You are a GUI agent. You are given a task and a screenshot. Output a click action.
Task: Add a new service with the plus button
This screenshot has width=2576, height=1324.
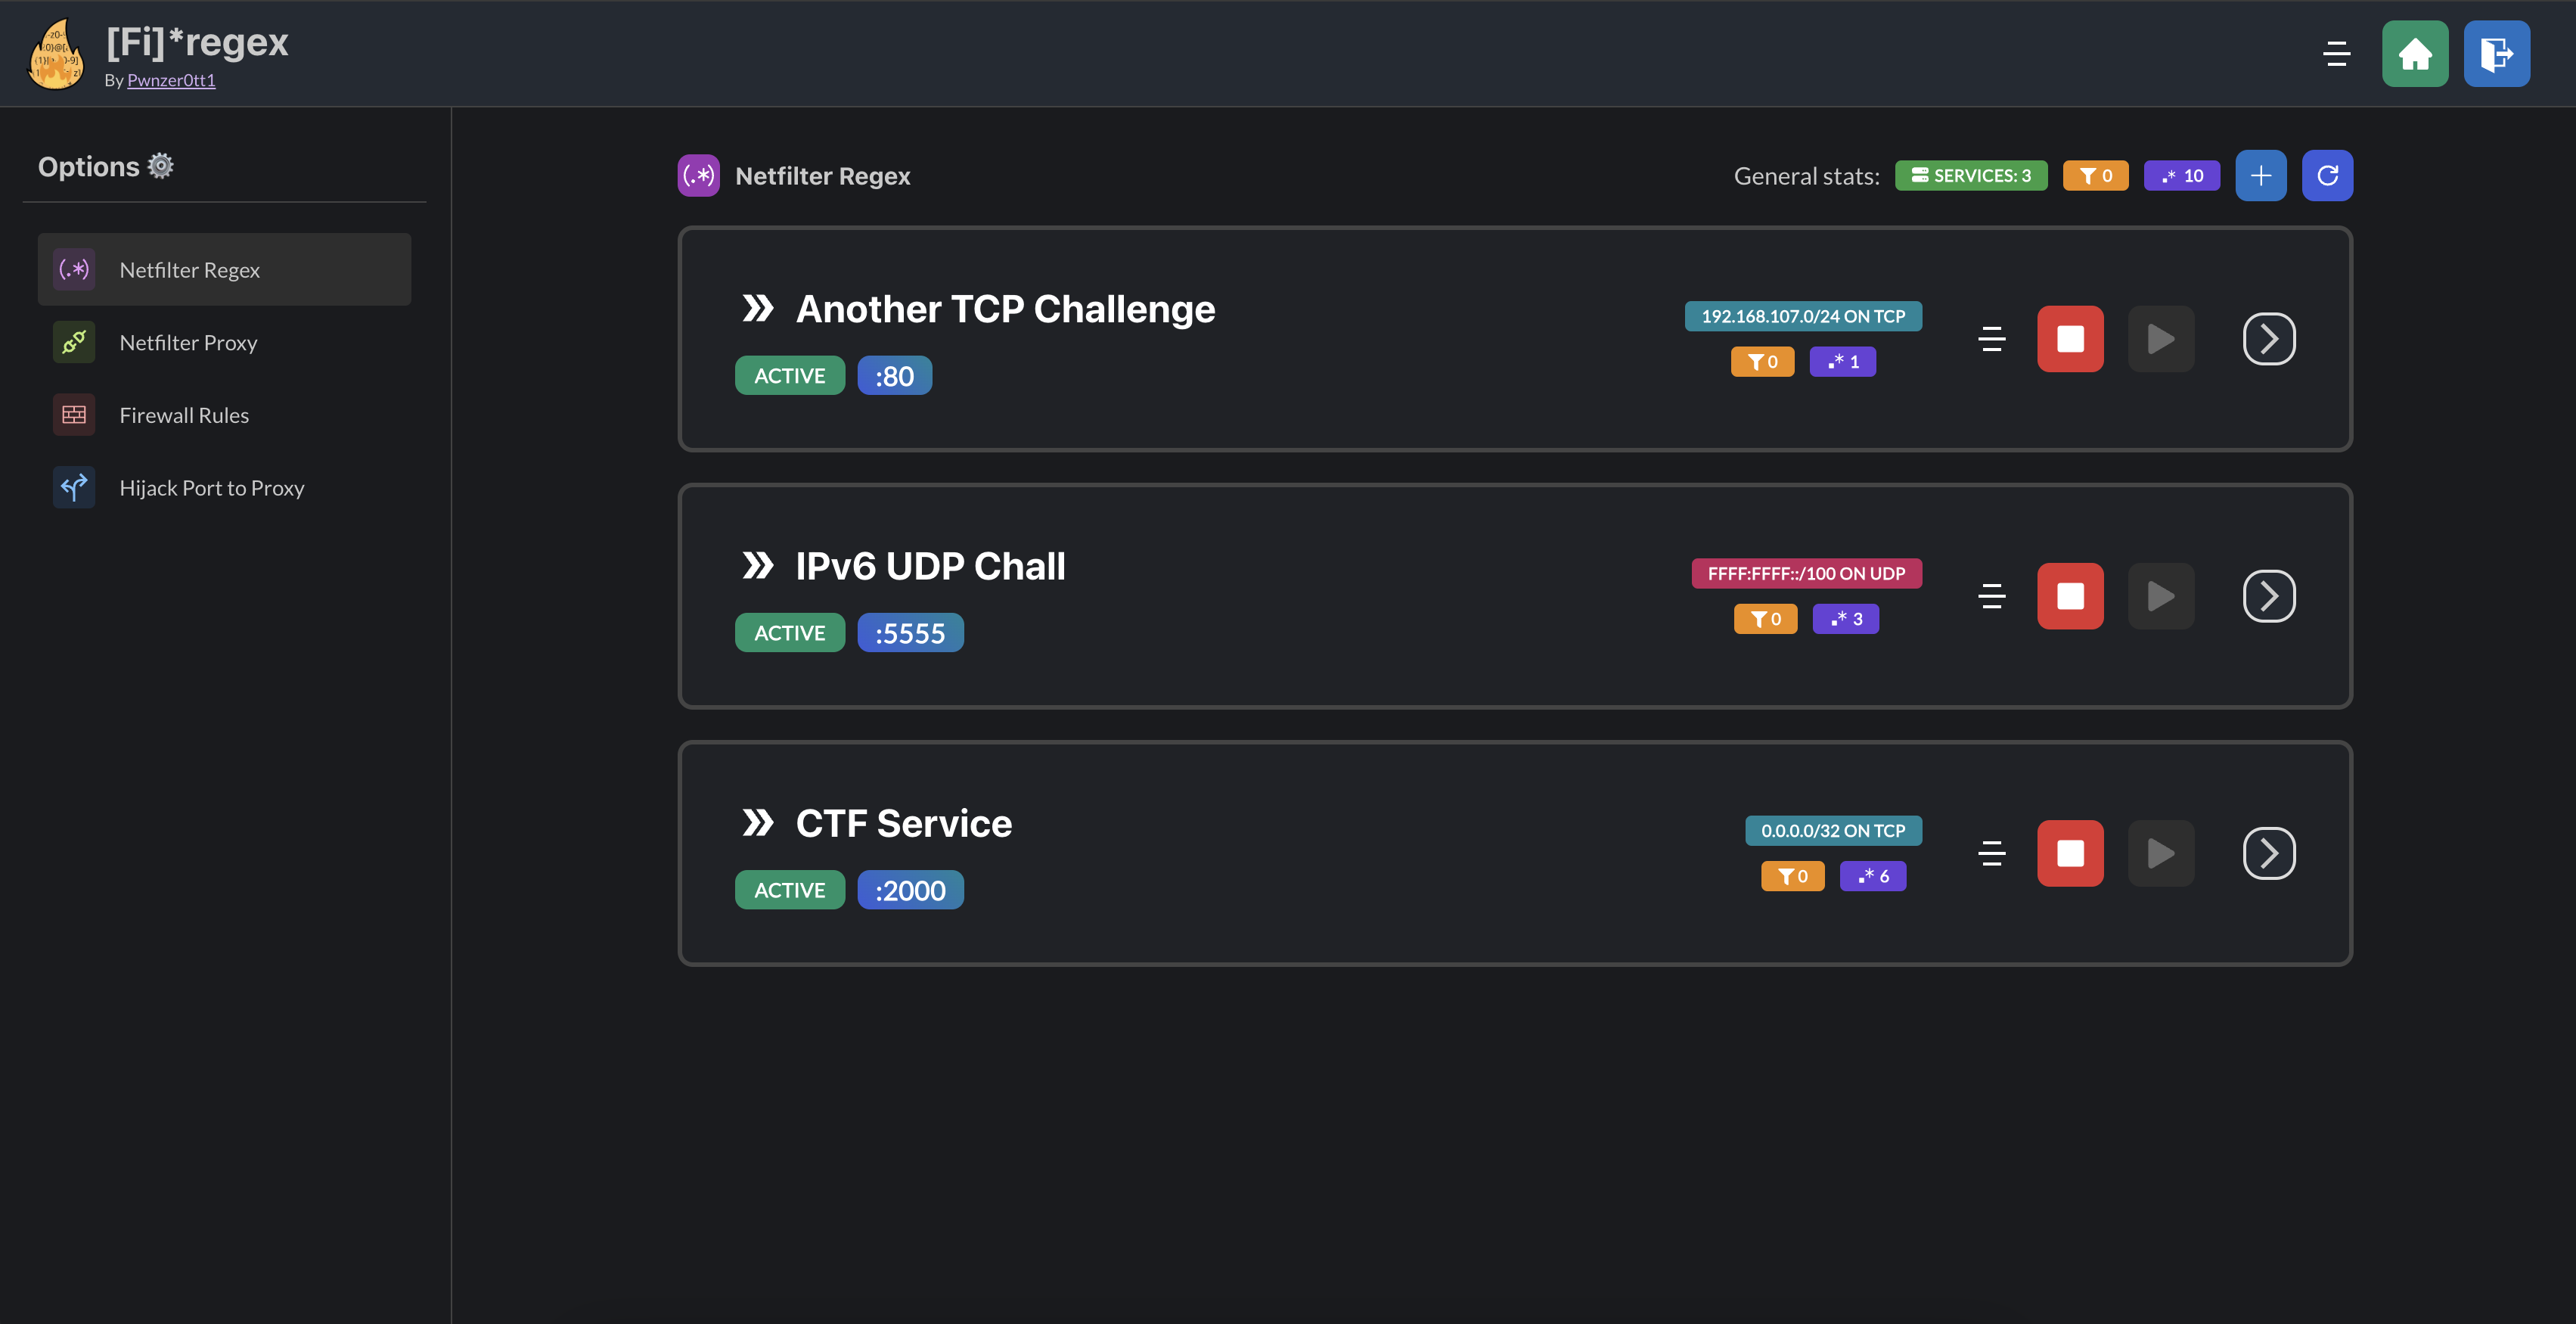(2261, 175)
